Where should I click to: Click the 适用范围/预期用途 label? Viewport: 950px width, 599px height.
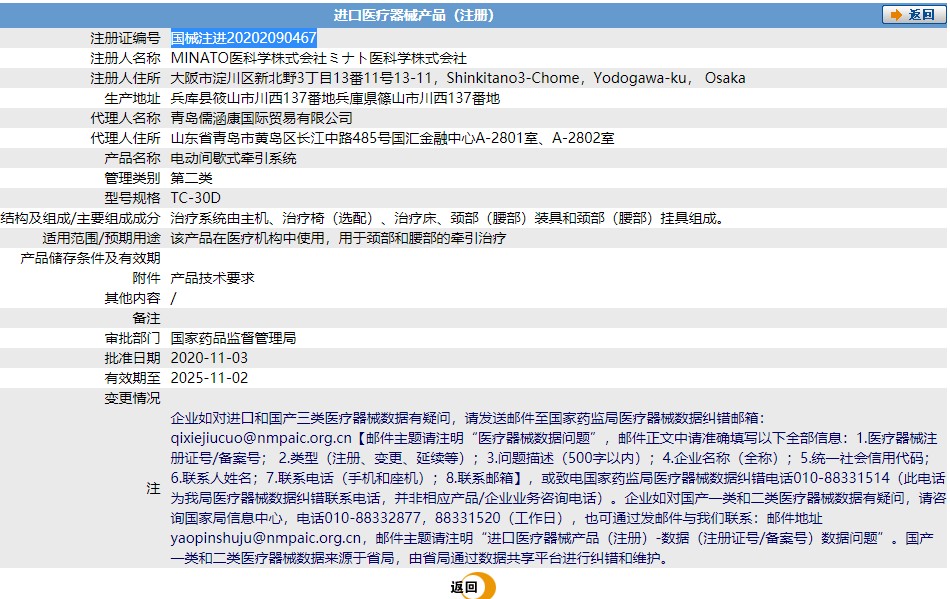[x=101, y=238]
